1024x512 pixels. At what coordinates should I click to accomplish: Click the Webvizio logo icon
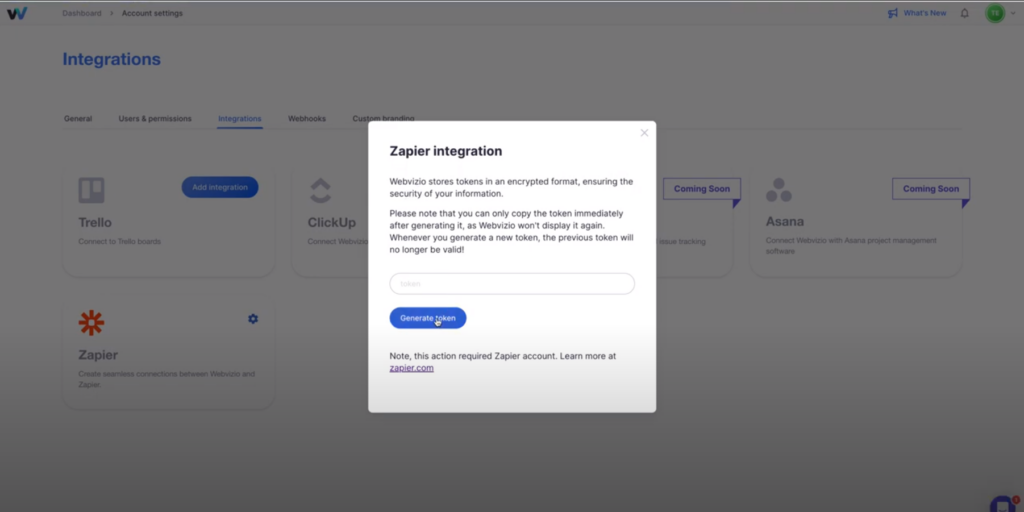pos(17,13)
